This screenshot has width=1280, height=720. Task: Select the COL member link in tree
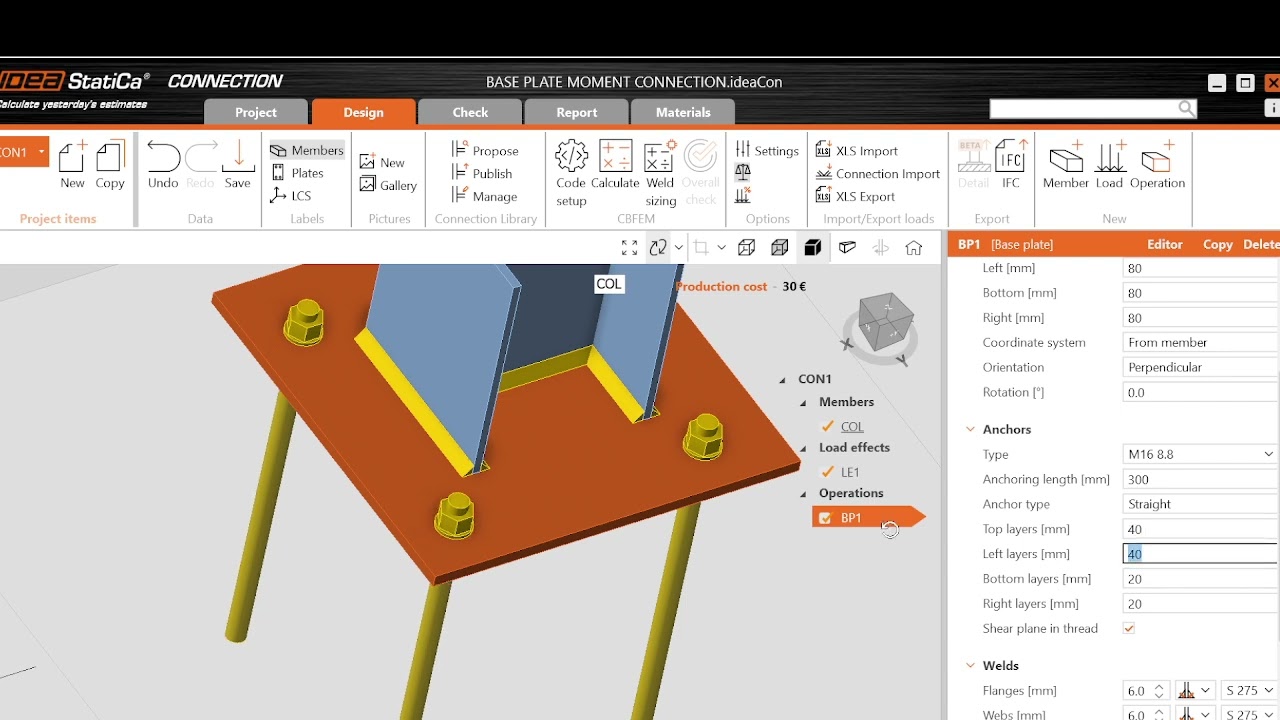click(852, 426)
